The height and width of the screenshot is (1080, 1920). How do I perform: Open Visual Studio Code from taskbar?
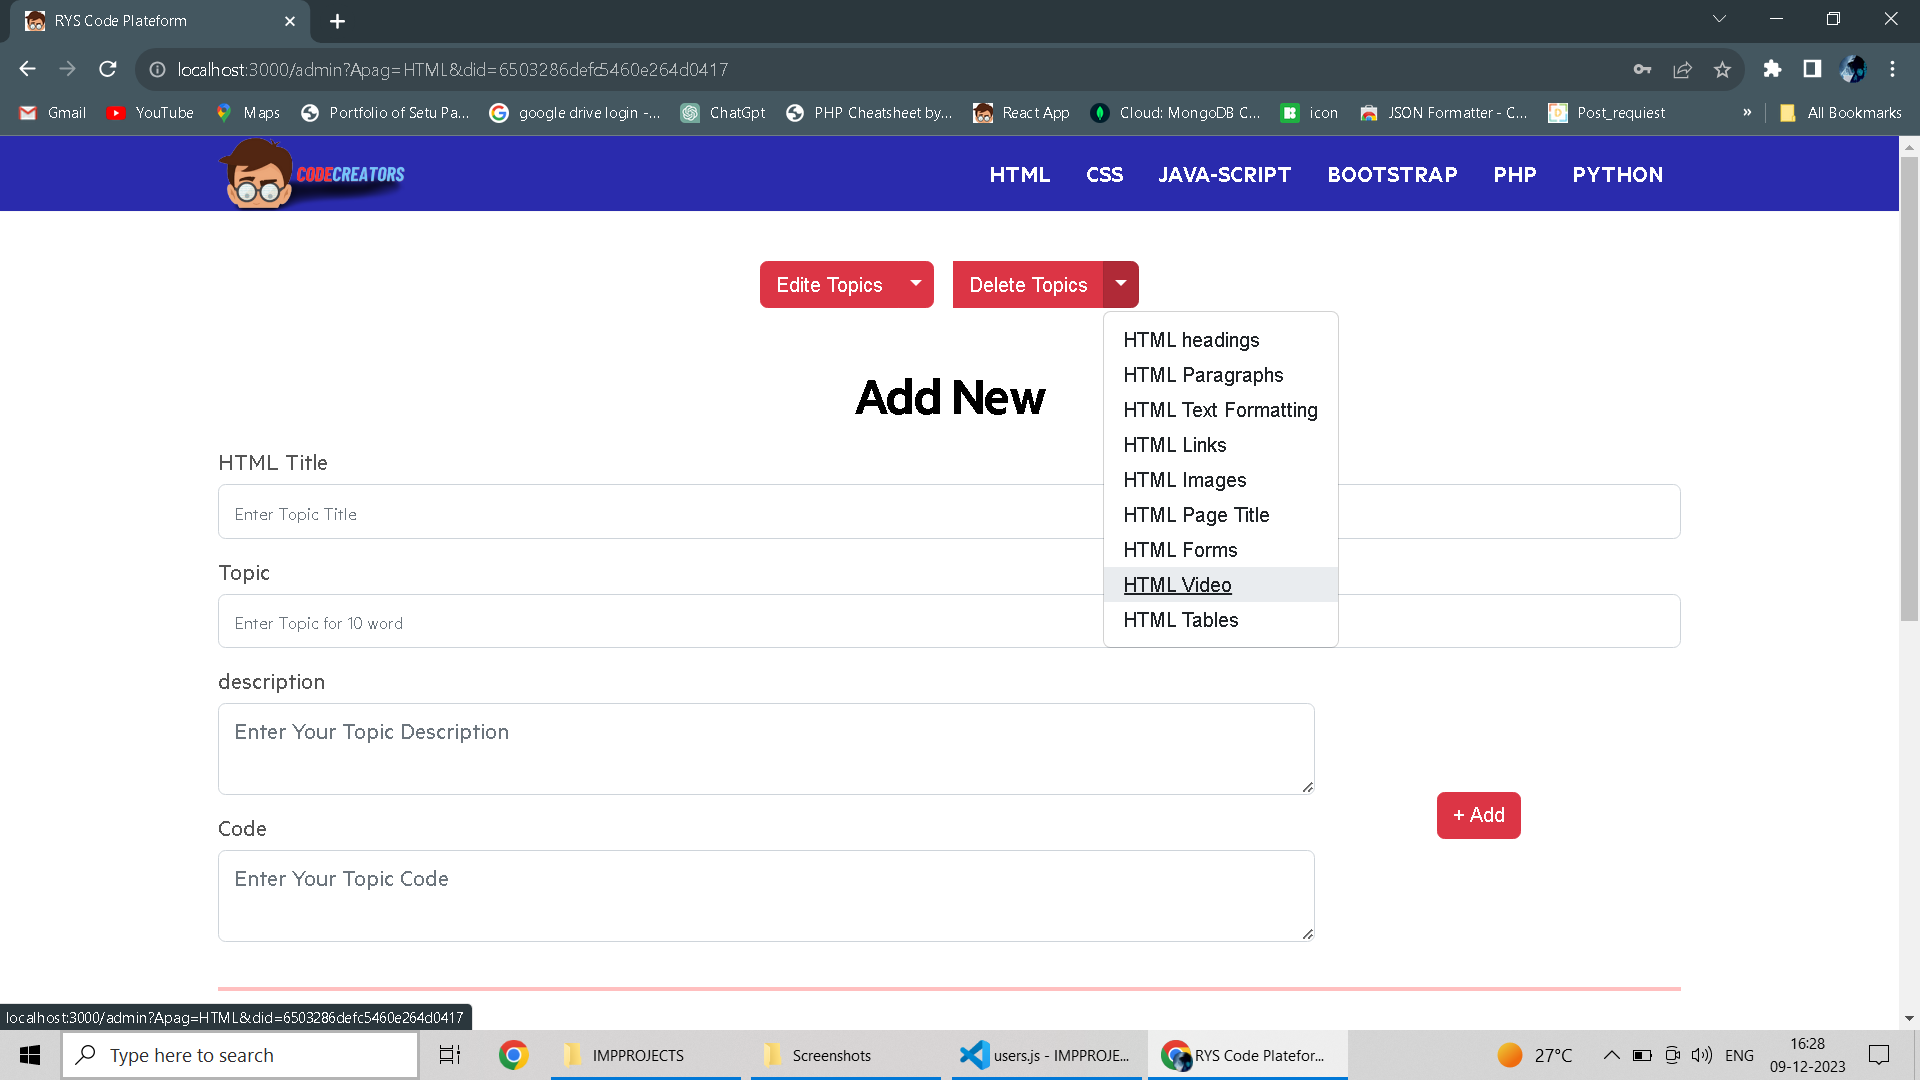pos(1045,1055)
